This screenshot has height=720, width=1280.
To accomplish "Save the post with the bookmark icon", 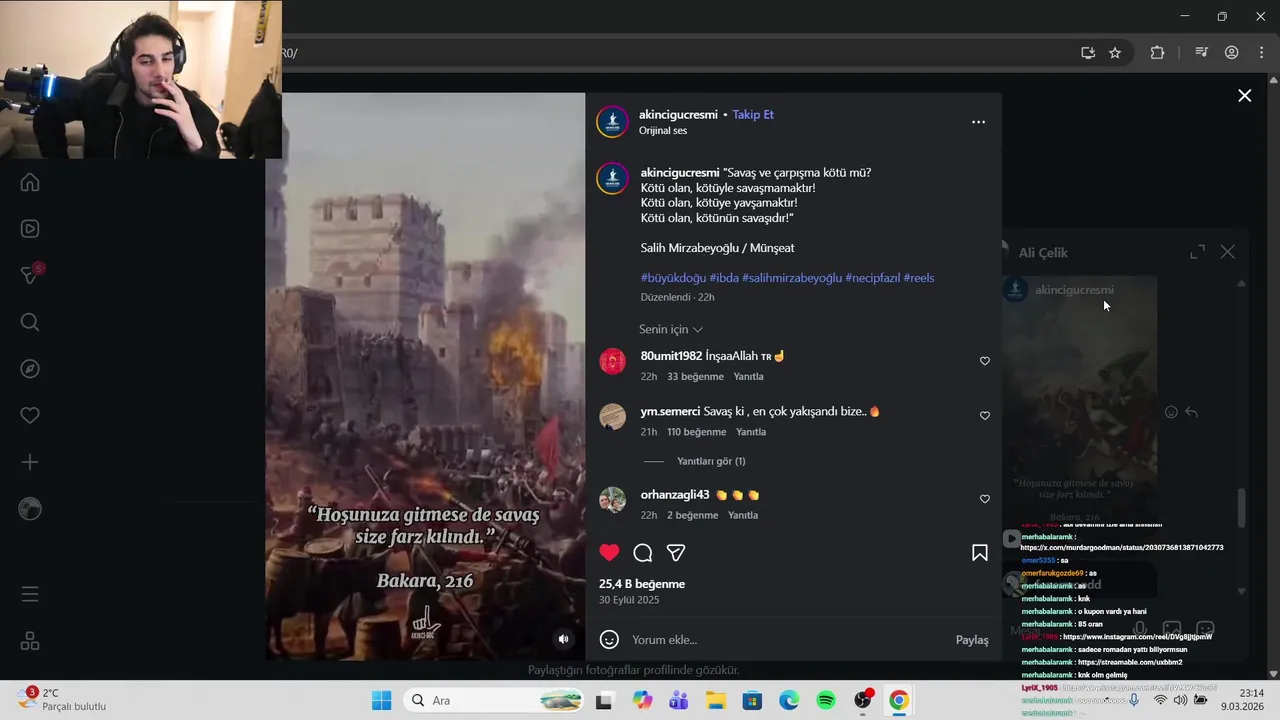I will pos(980,552).
